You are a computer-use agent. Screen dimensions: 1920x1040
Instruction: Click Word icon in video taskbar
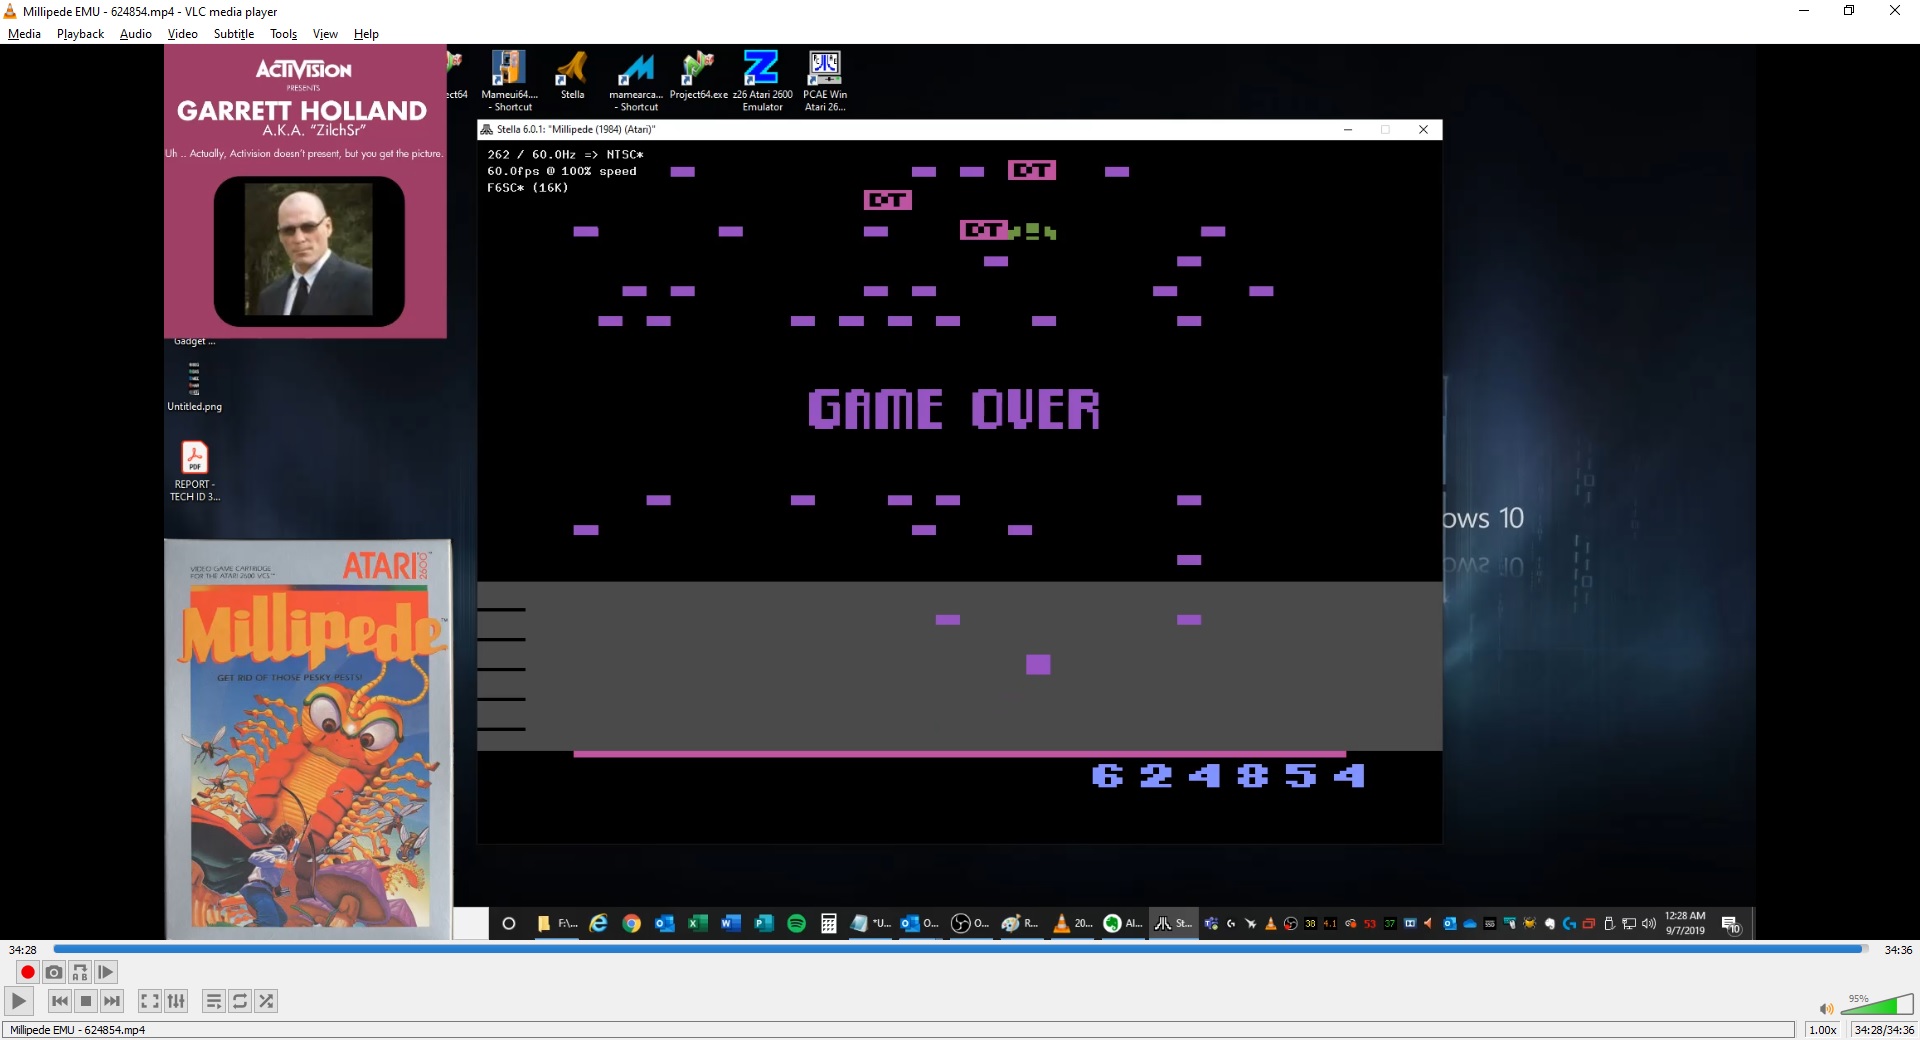click(x=730, y=923)
